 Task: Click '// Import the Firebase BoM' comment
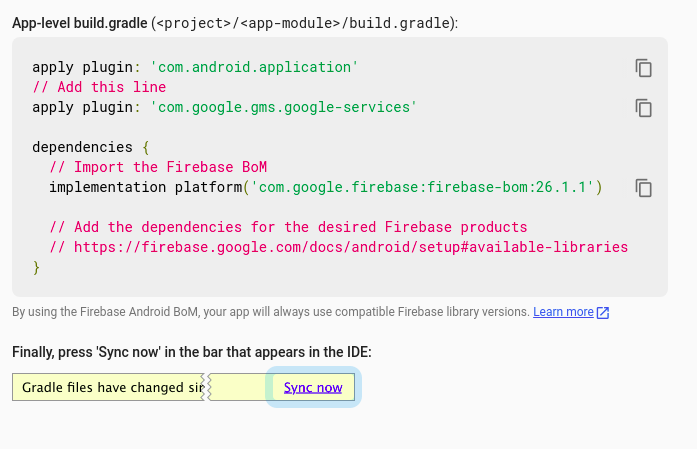pos(158,167)
